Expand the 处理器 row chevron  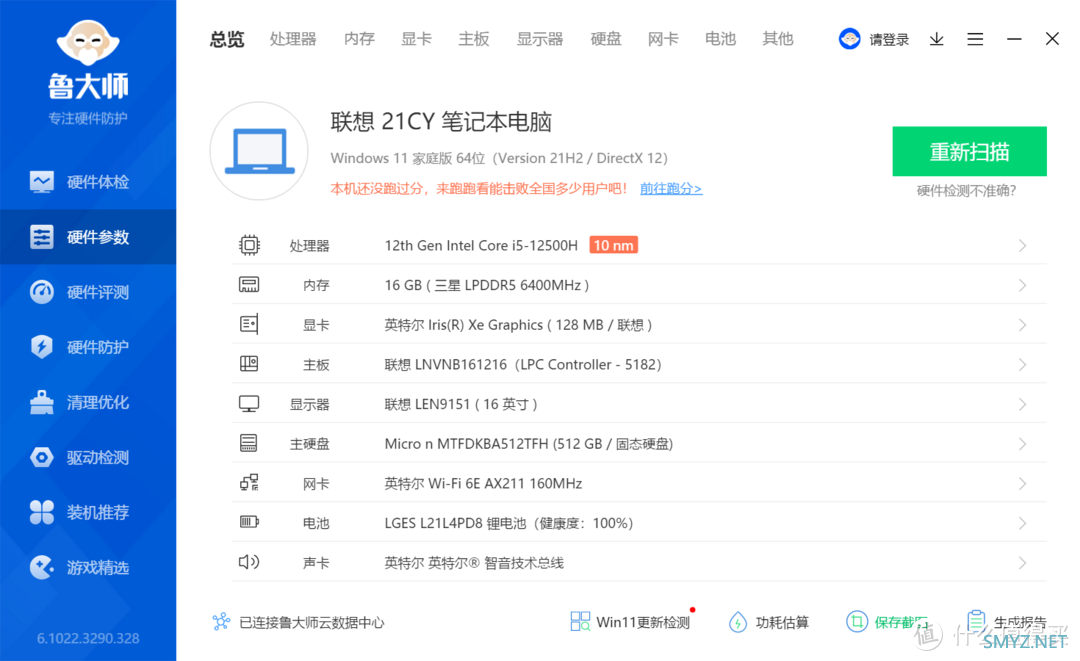1022,246
